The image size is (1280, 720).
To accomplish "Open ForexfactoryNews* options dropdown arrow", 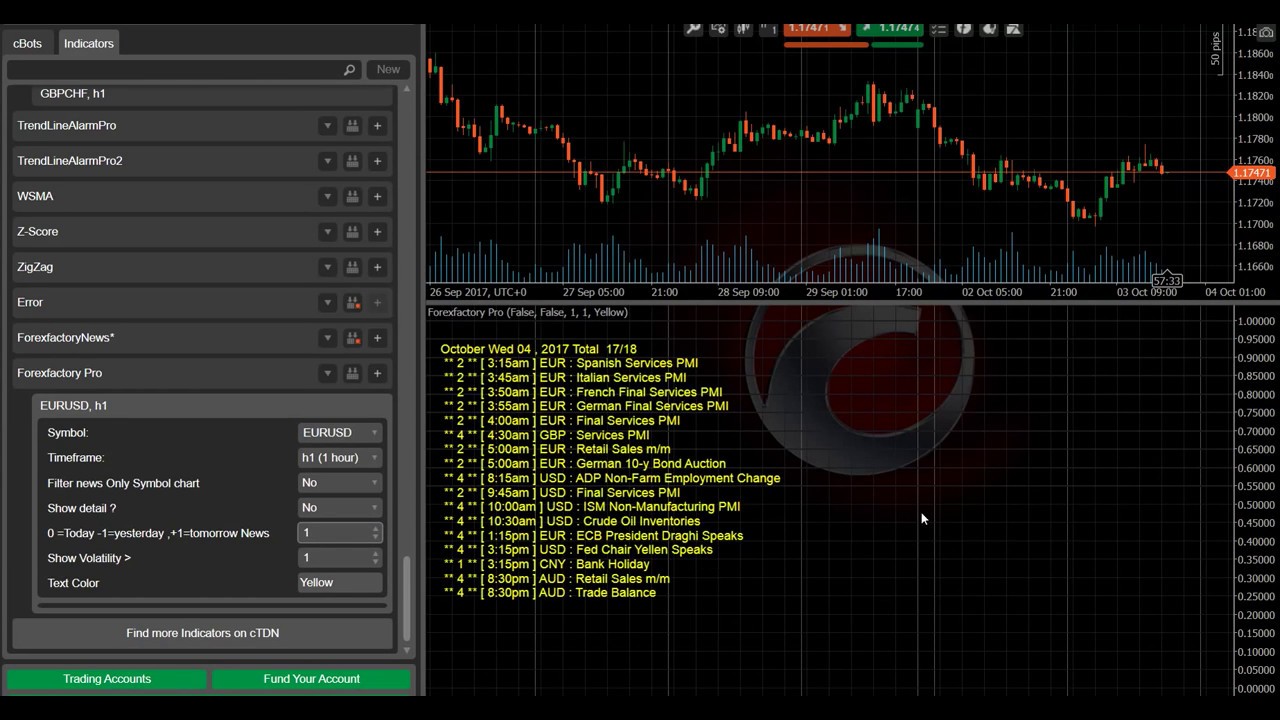I will coord(327,338).
